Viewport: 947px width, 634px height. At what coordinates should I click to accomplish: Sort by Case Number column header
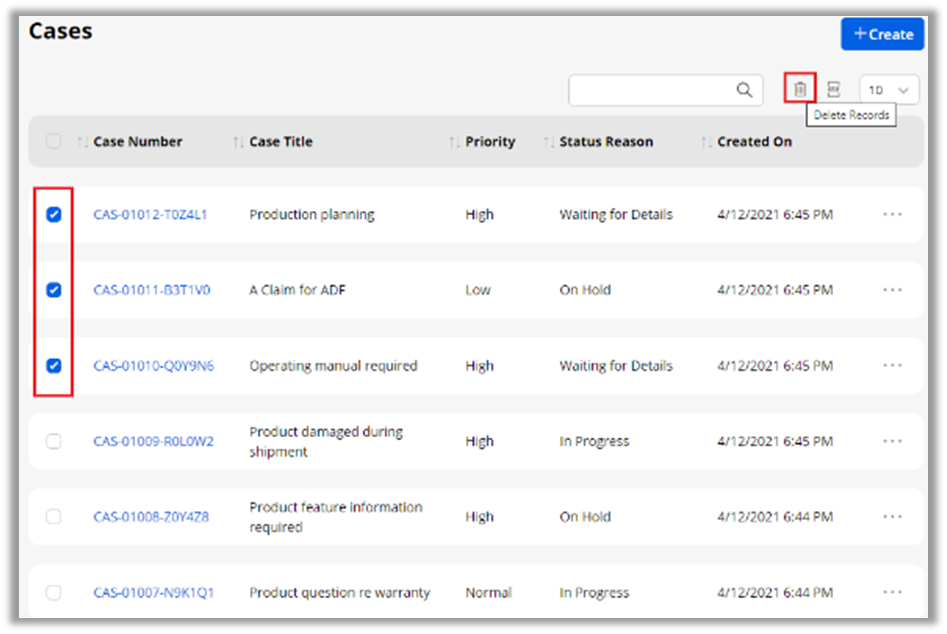(137, 142)
